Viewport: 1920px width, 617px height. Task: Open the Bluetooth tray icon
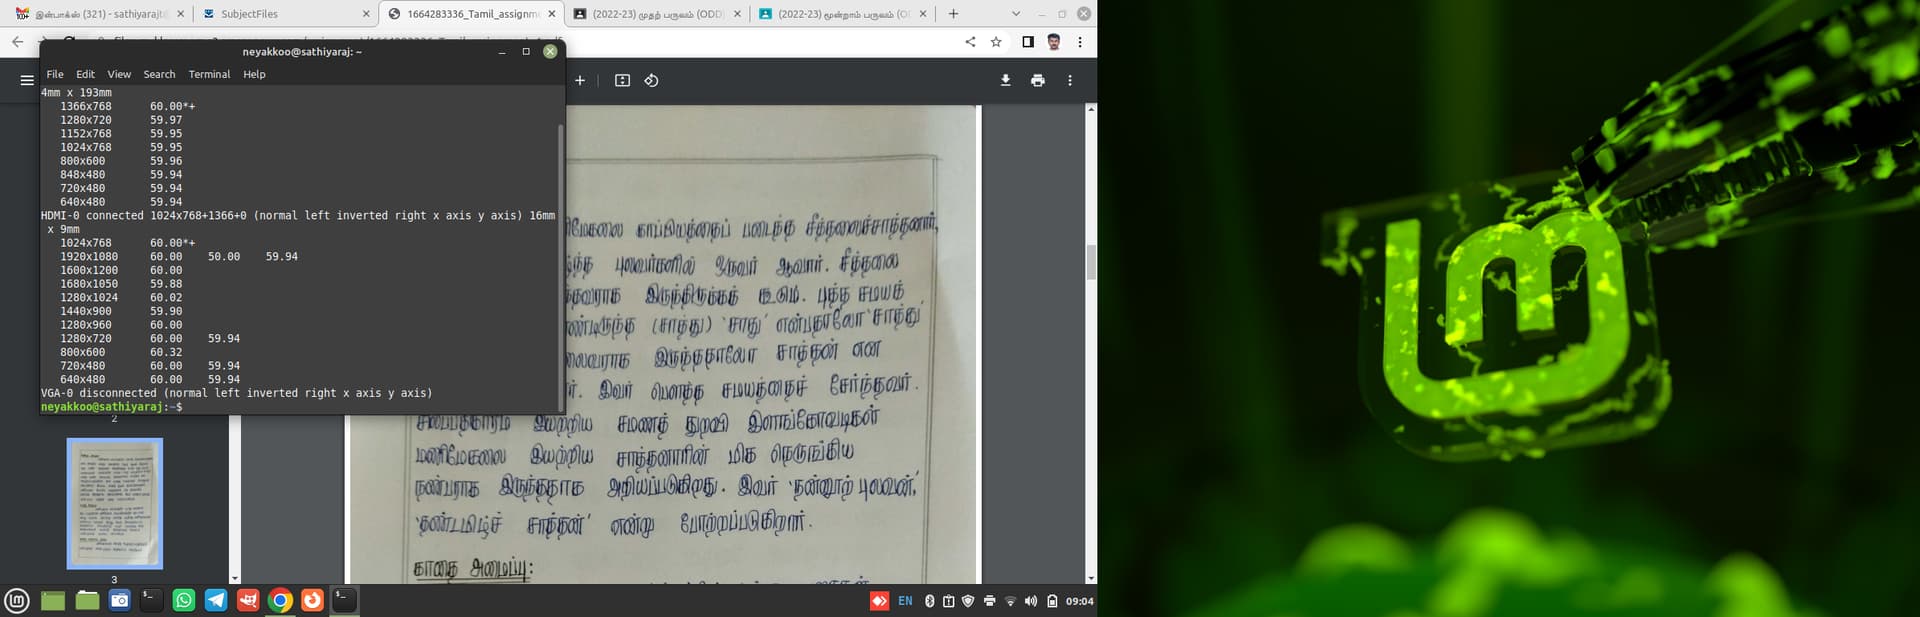coord(929,601)
